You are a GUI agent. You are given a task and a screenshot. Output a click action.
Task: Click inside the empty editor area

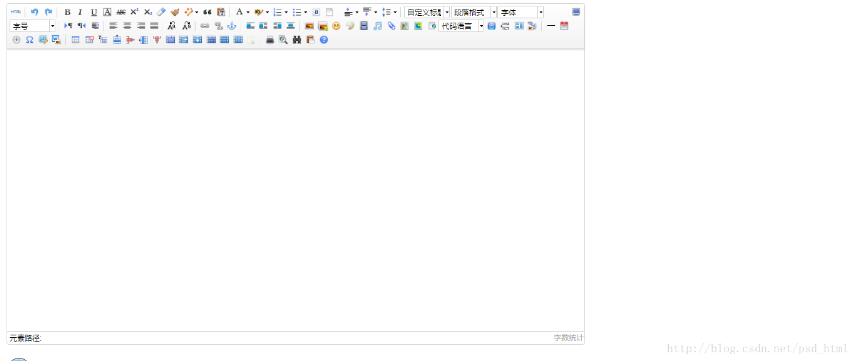295,190
